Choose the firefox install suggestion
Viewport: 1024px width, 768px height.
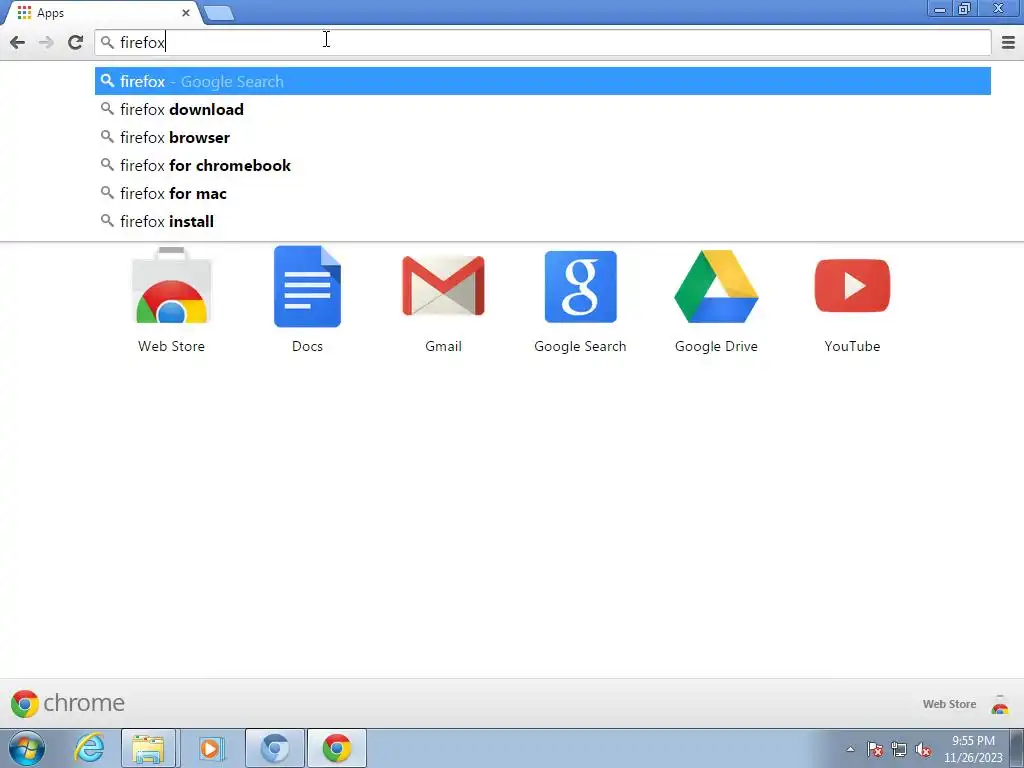[543, 221]
